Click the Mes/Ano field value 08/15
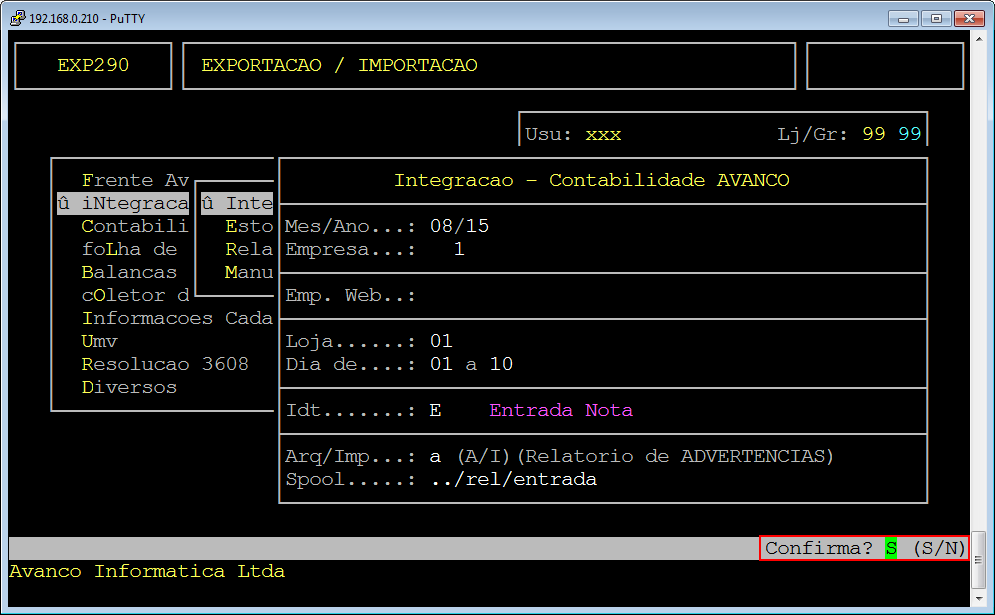Screen dimensions: 995x615 459,226
